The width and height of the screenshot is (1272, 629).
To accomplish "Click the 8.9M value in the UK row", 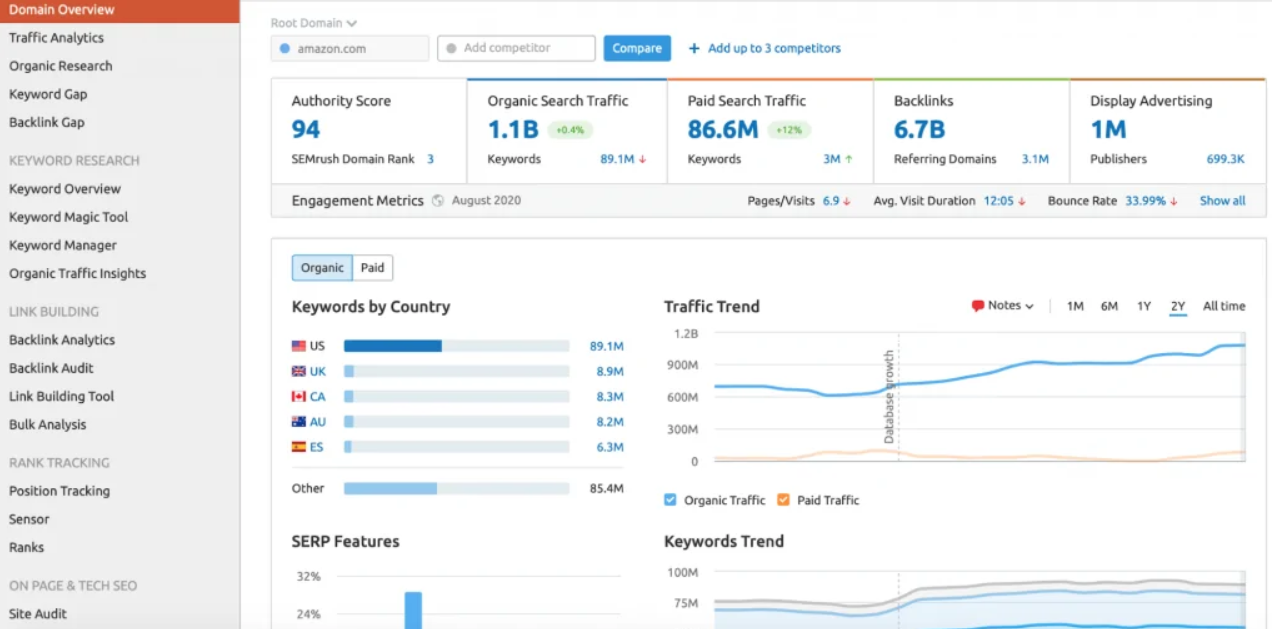I will pyautogui.click(x=609, y=371).
